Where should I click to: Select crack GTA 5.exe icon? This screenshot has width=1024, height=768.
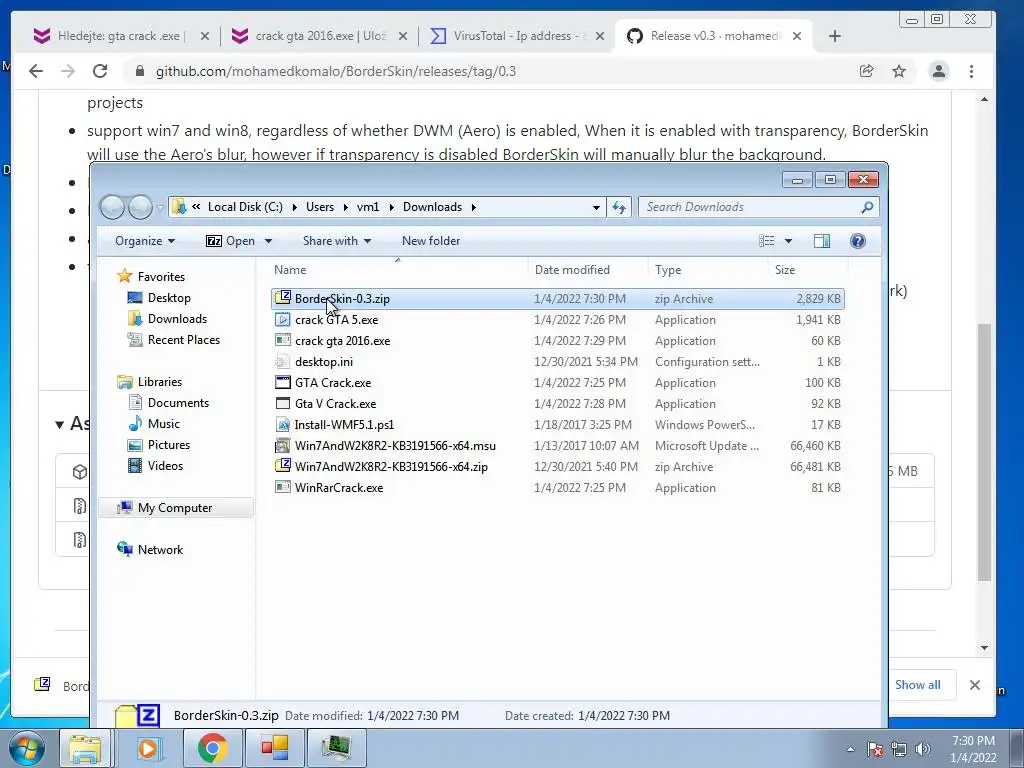[x=283, y=319]
